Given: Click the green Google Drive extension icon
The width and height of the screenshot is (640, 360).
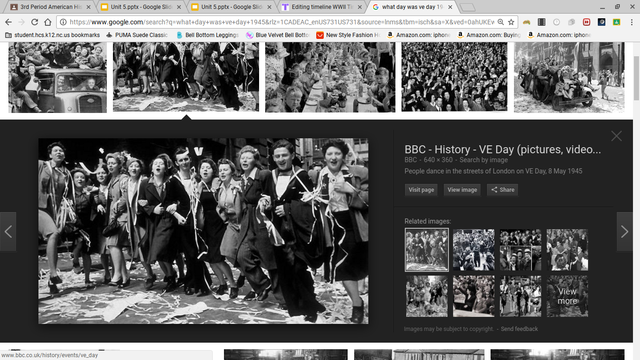Looking at the screenshot, I should click(616, 22).
